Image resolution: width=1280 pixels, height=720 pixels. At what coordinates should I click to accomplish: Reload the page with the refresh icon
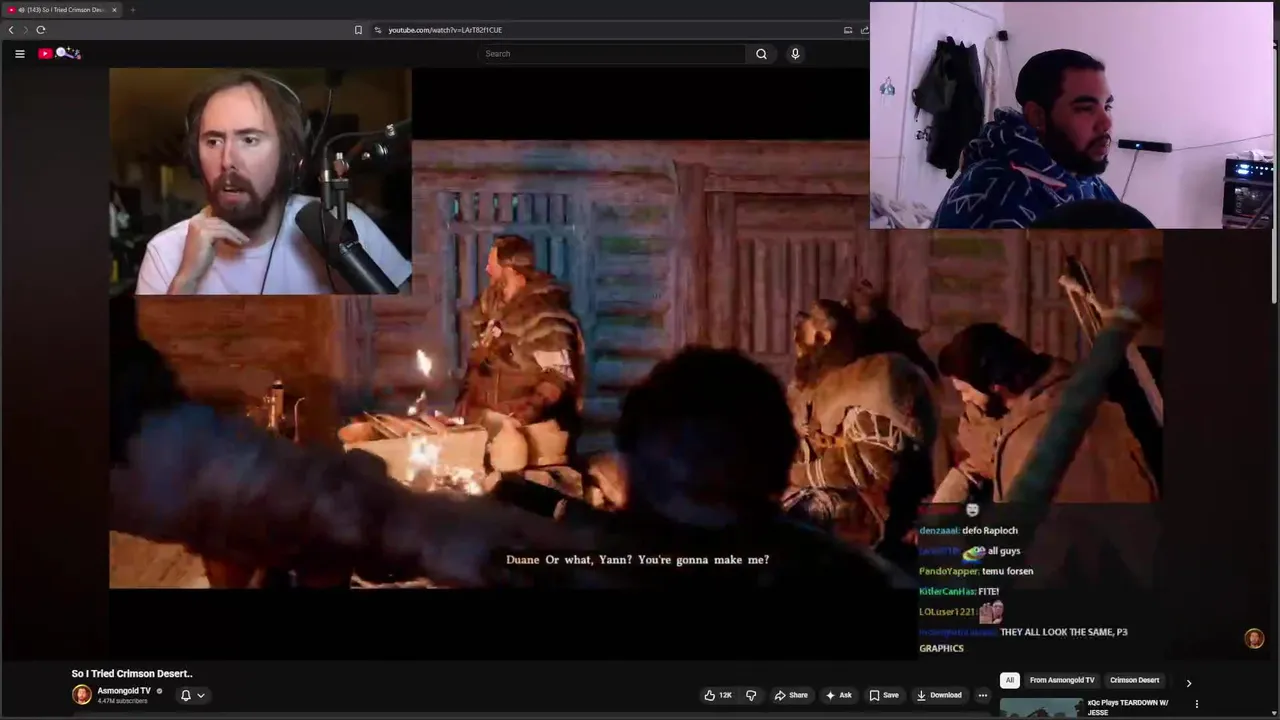click(41, 30)
